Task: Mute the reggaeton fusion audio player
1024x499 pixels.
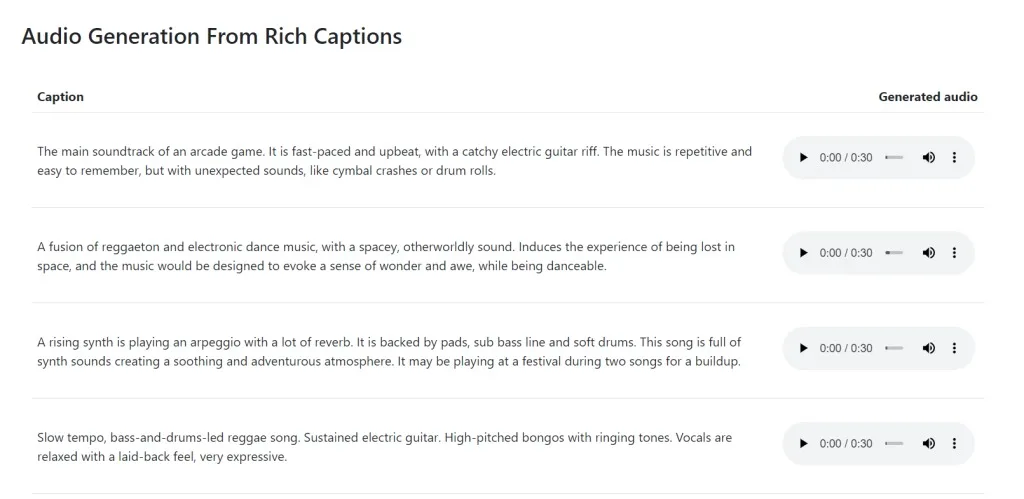Action: 929,253
